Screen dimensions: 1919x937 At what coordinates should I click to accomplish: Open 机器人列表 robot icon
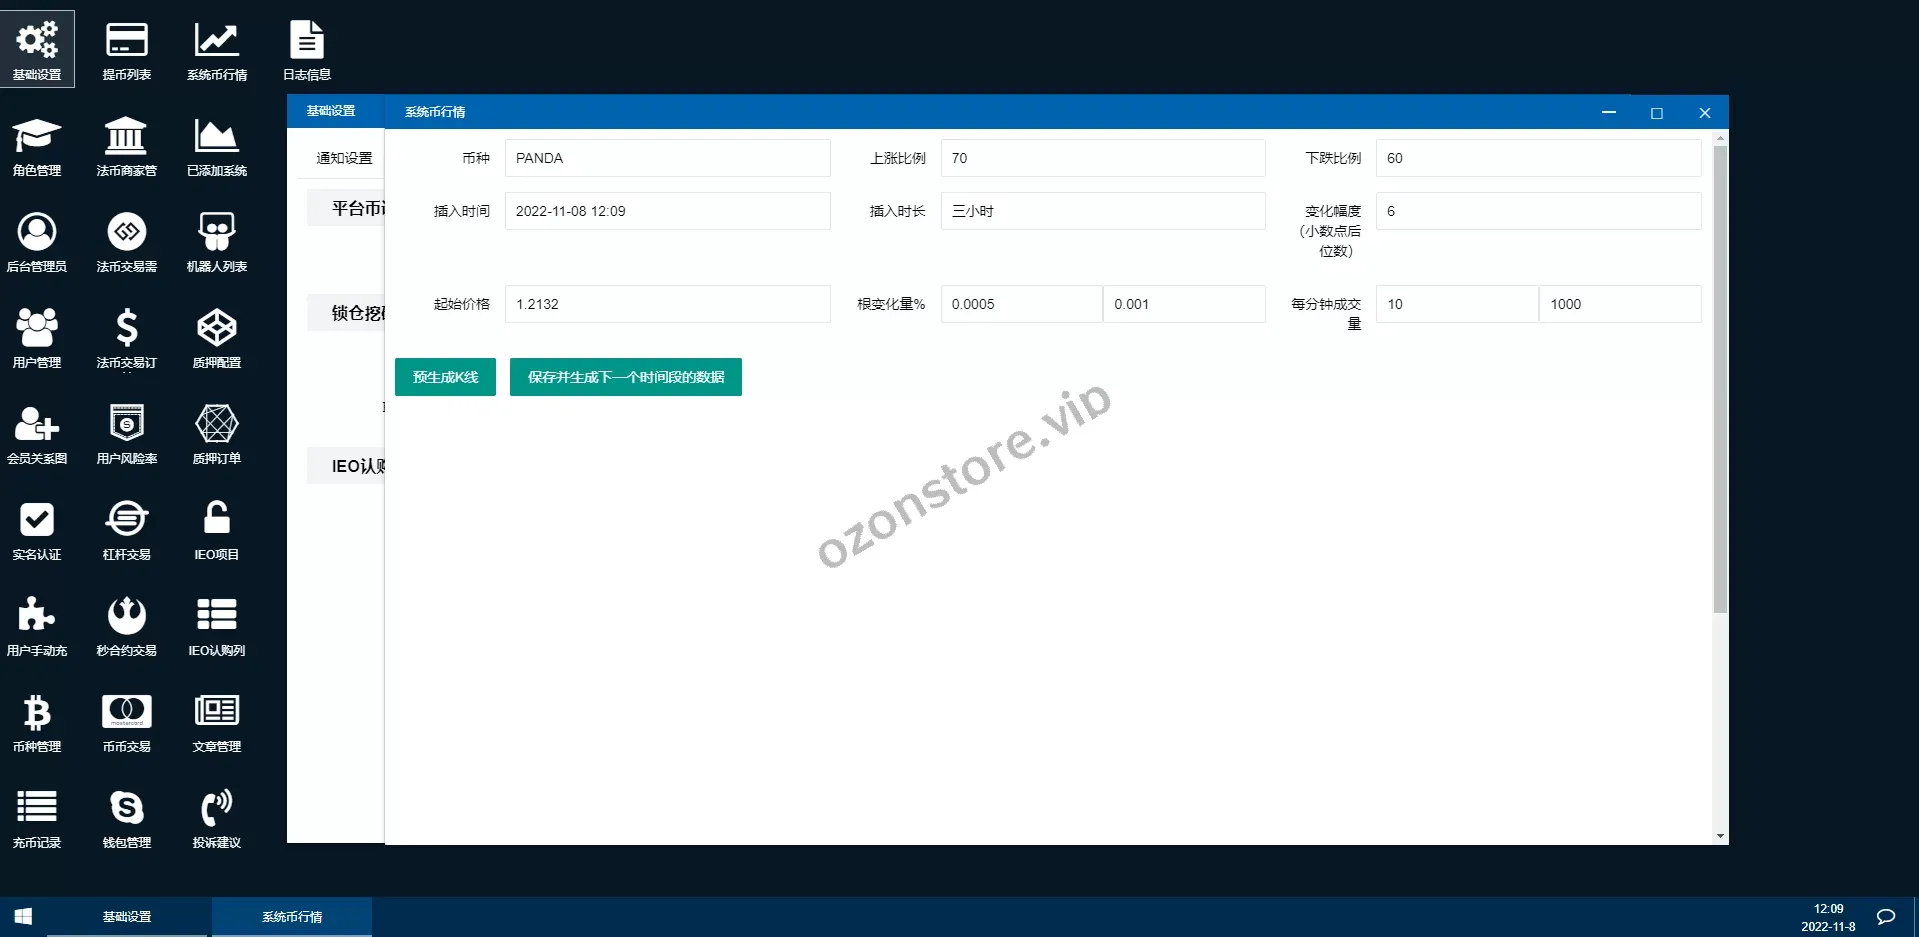(x=216, y=241)
